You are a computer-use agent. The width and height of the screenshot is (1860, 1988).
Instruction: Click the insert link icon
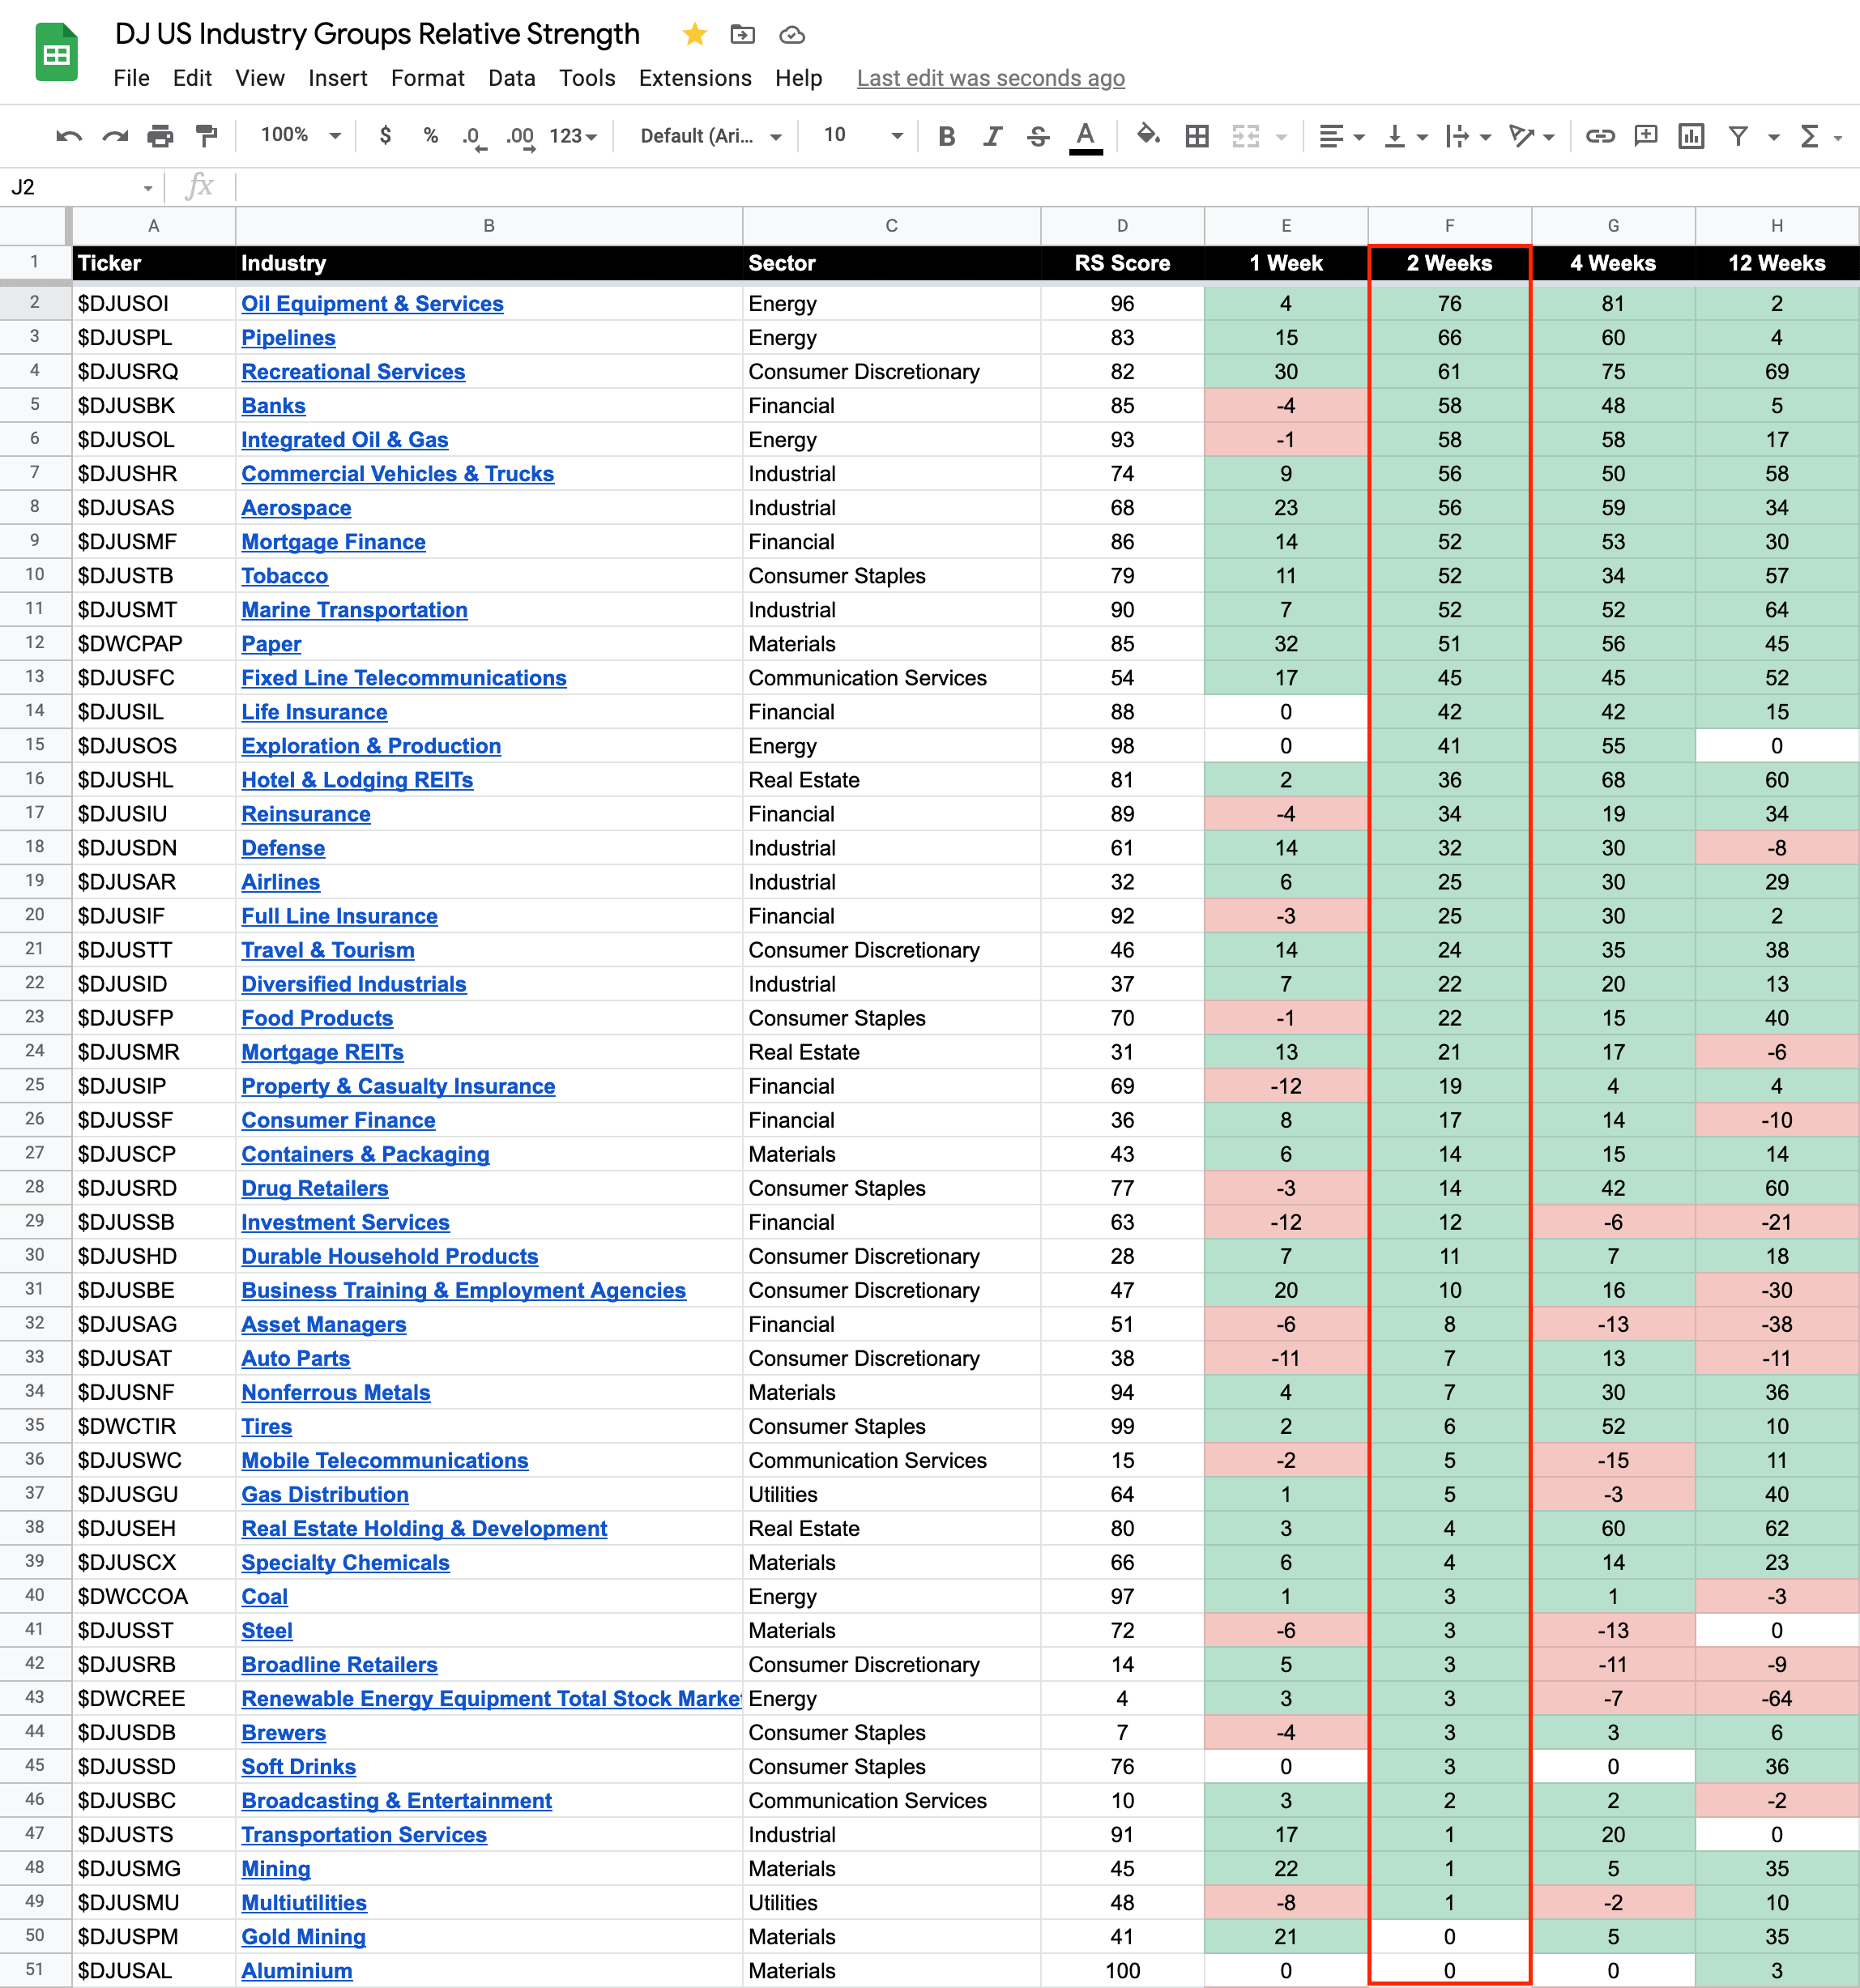(x=1599, y=136)
